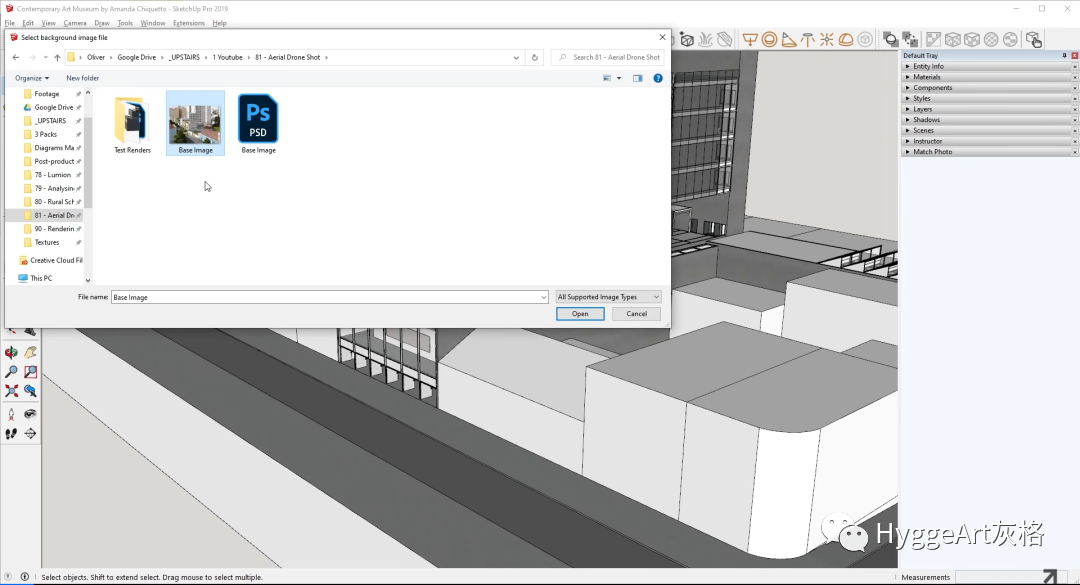This screenshot has width=1080, height=585.
Task: Open the view options dropdown arrow
Action: point(619,78)
